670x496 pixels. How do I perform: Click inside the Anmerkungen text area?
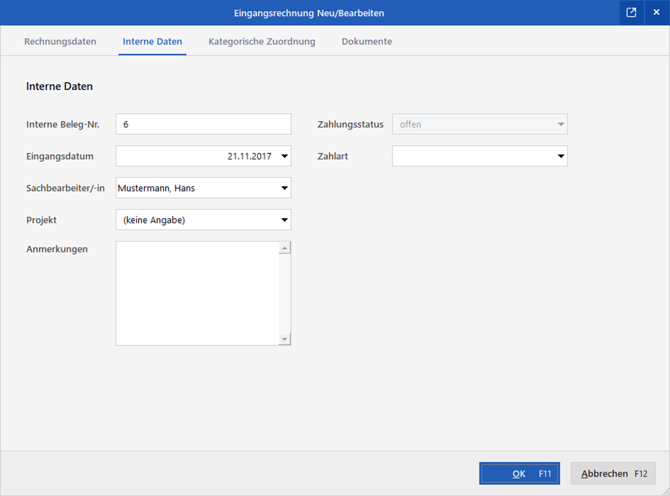[x=196, y=293]
